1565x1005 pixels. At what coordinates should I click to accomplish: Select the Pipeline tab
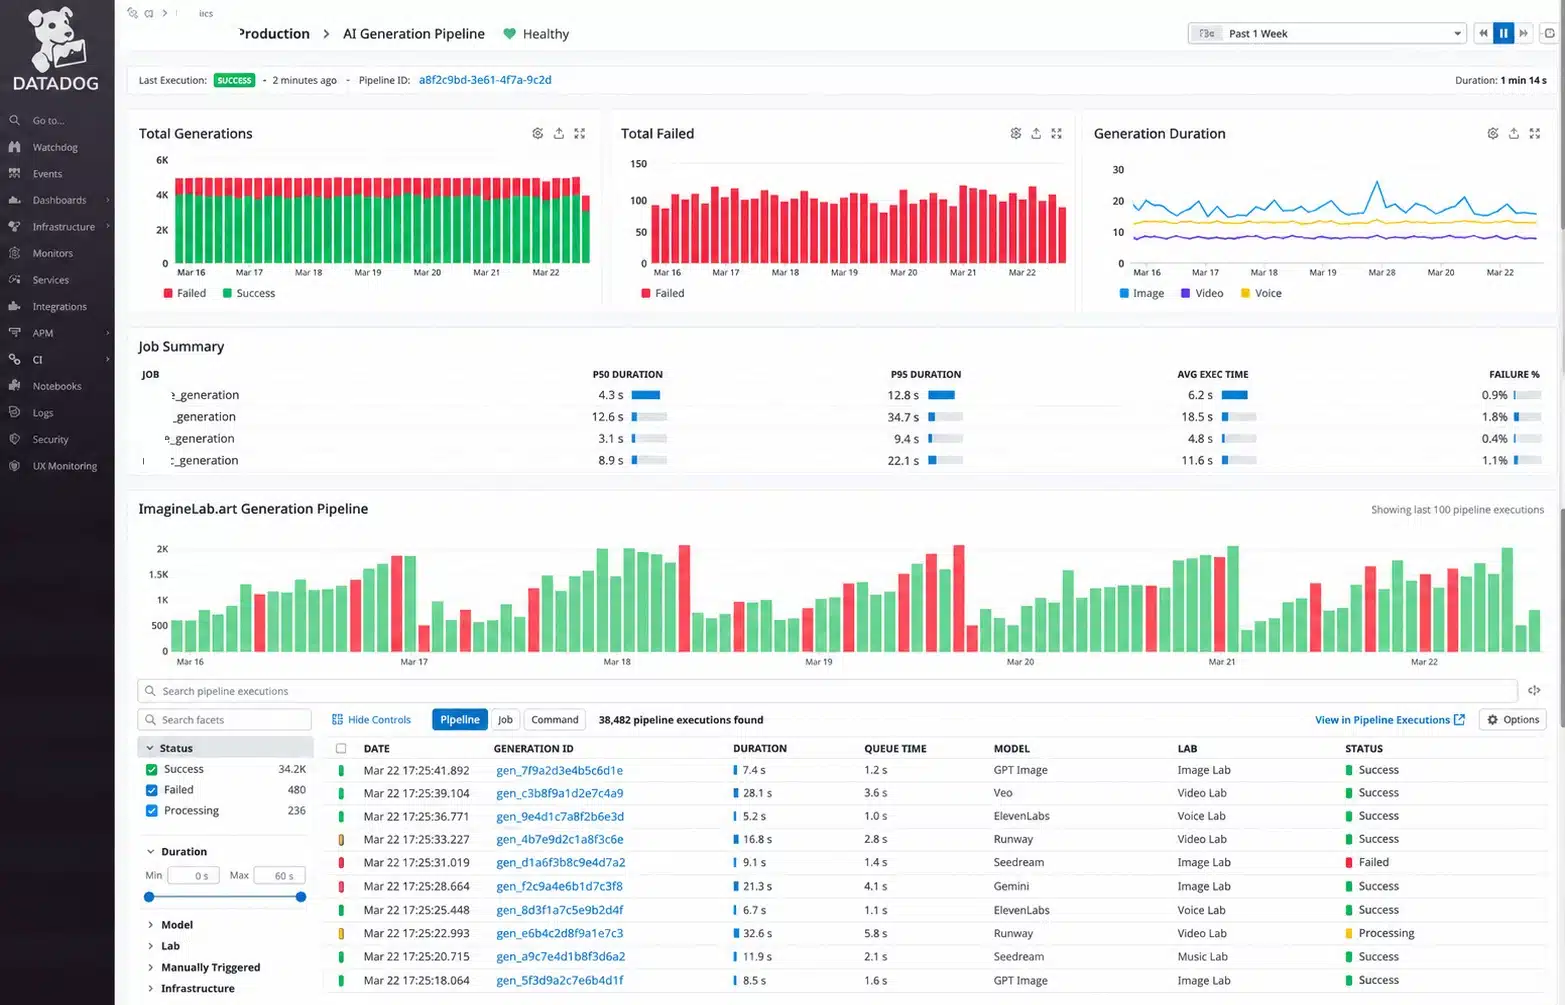(460, 720)
